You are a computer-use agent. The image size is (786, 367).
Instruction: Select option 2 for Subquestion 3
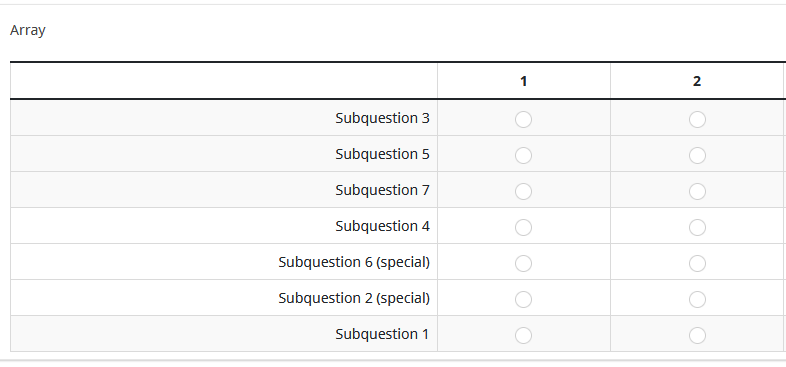[697, 119]
